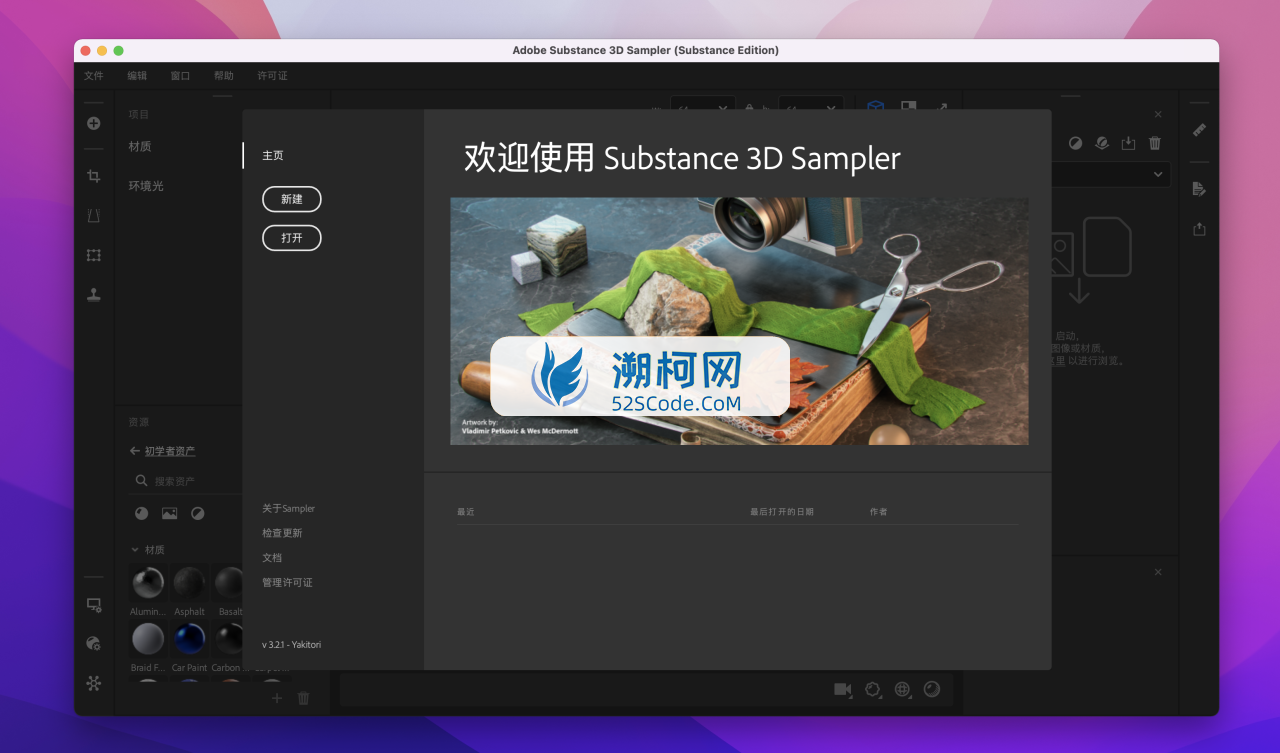This screenshot has height=753, width=1280.
Task: Click the half-filled circle icon in layers panel
Action: click(1075, 143)
